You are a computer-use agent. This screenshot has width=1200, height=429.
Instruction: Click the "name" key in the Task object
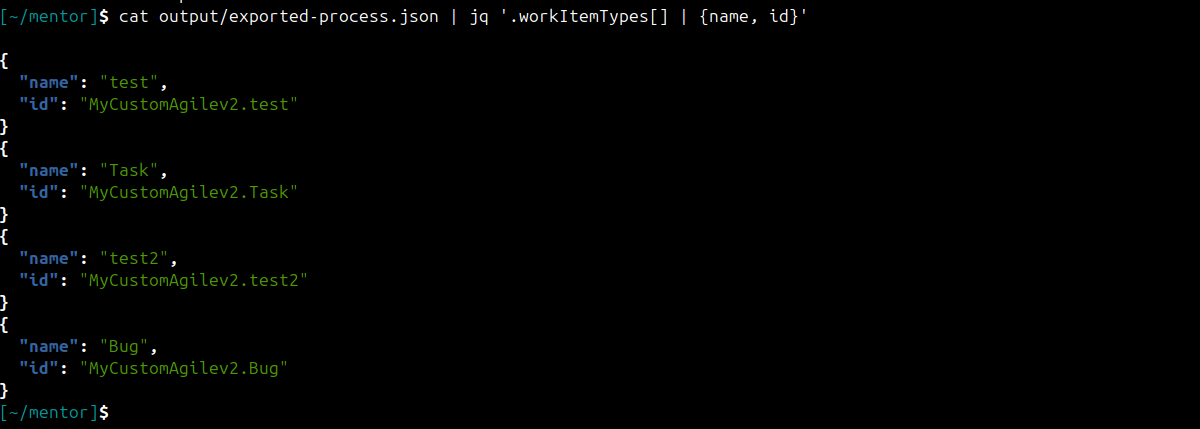(x=49, y=170)
